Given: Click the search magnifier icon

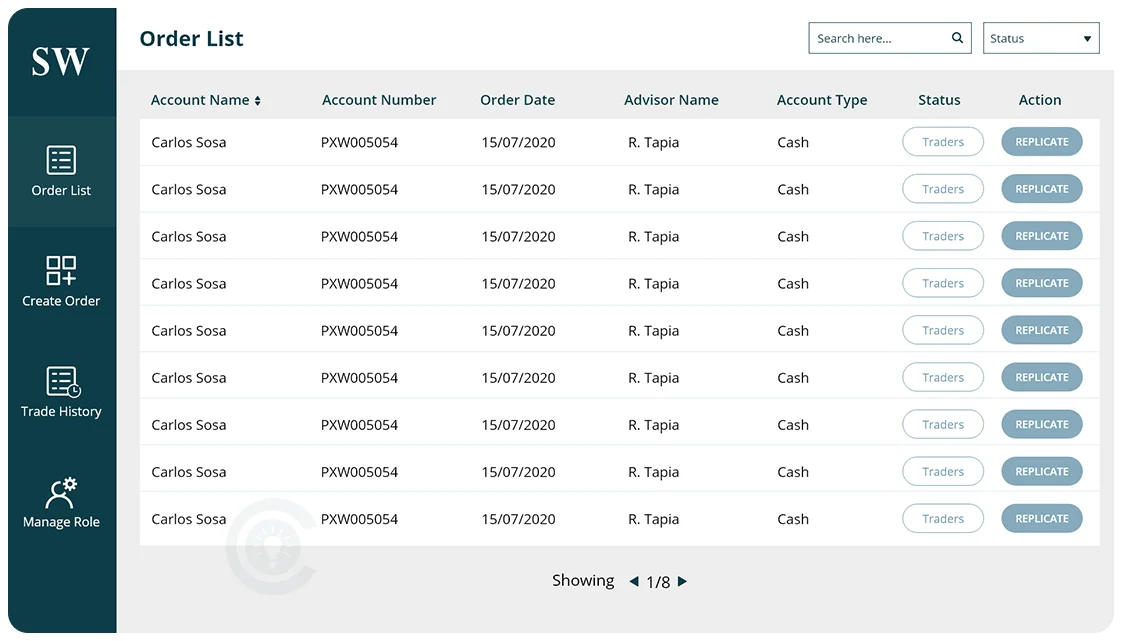Looking at the screenshot, I should tap(957, 38).
